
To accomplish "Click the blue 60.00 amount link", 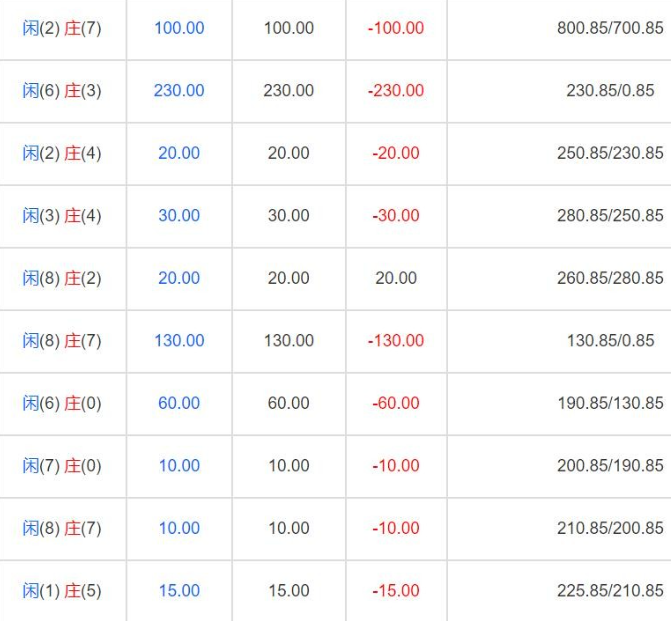I will click(179, 403).
